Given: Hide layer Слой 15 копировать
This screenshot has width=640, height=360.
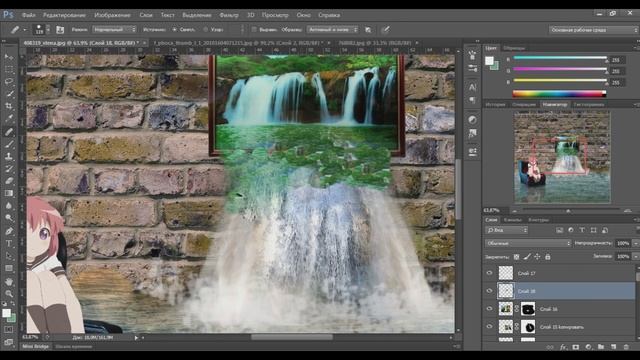Looking at the screenshot, I should 489,327.
